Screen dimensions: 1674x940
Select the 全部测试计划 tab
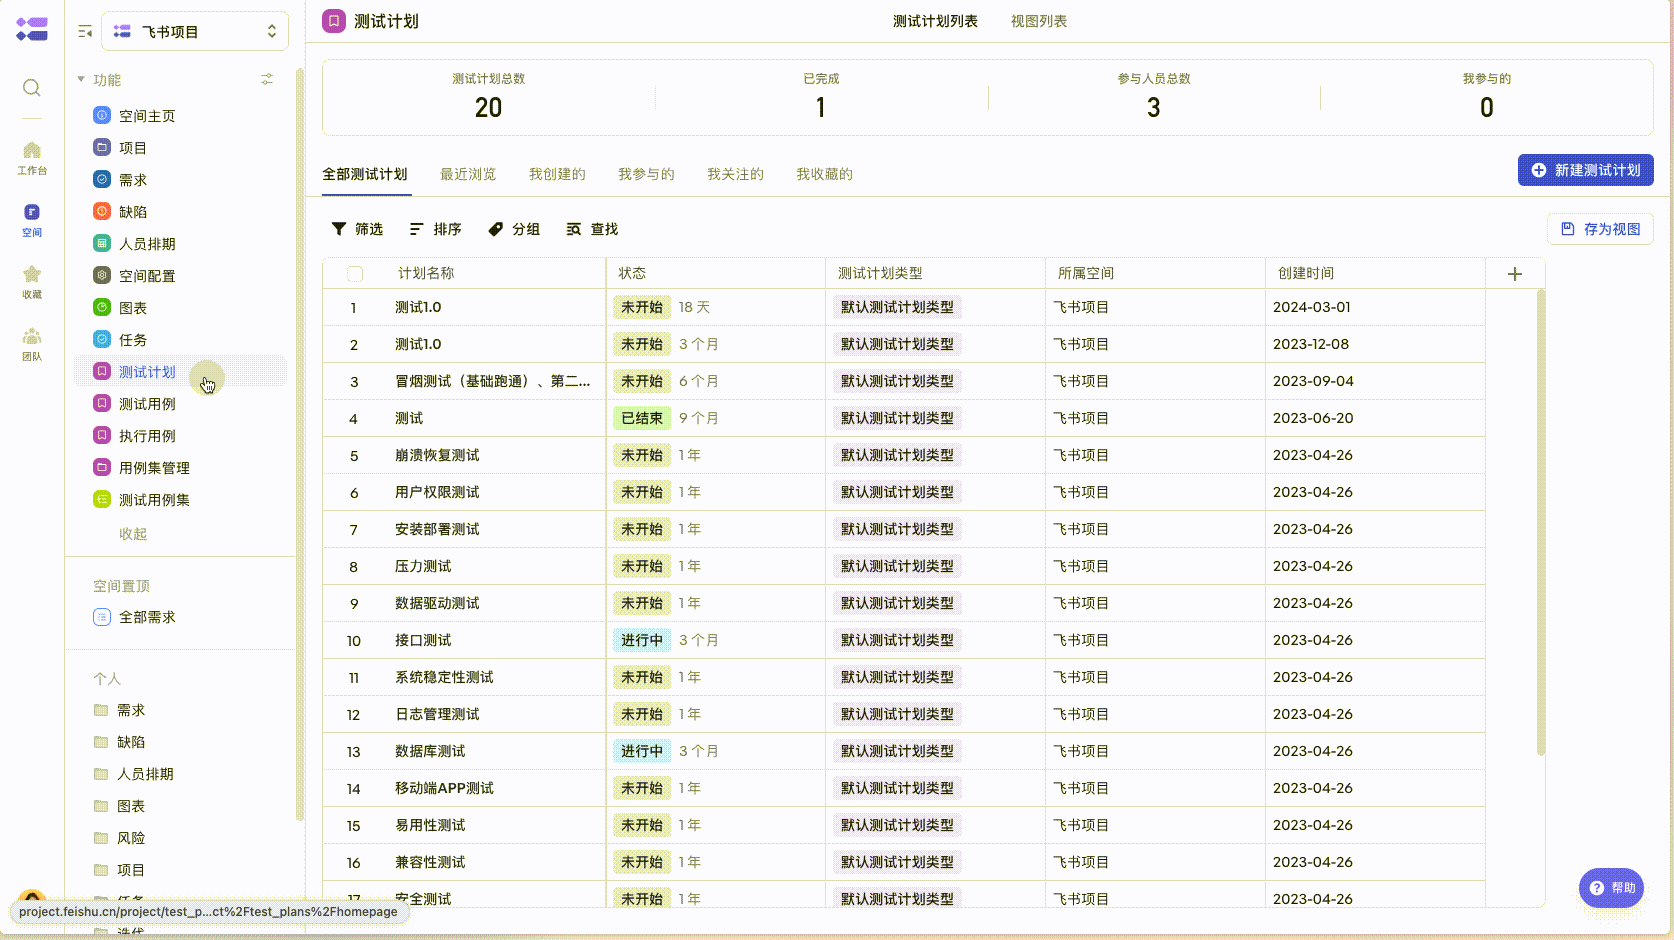(365, 174)
